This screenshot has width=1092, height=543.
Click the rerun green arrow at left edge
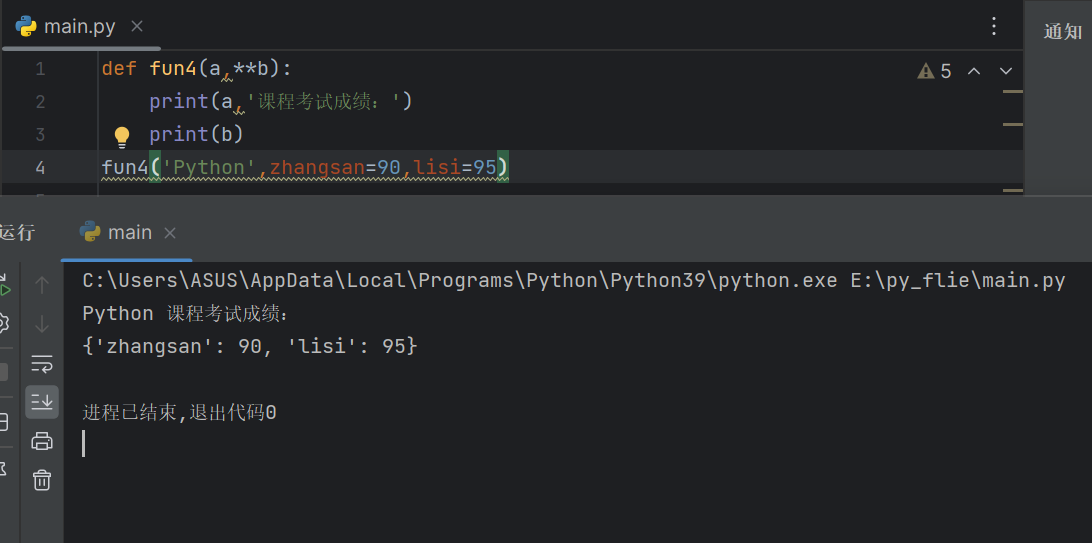click(4, 288)
